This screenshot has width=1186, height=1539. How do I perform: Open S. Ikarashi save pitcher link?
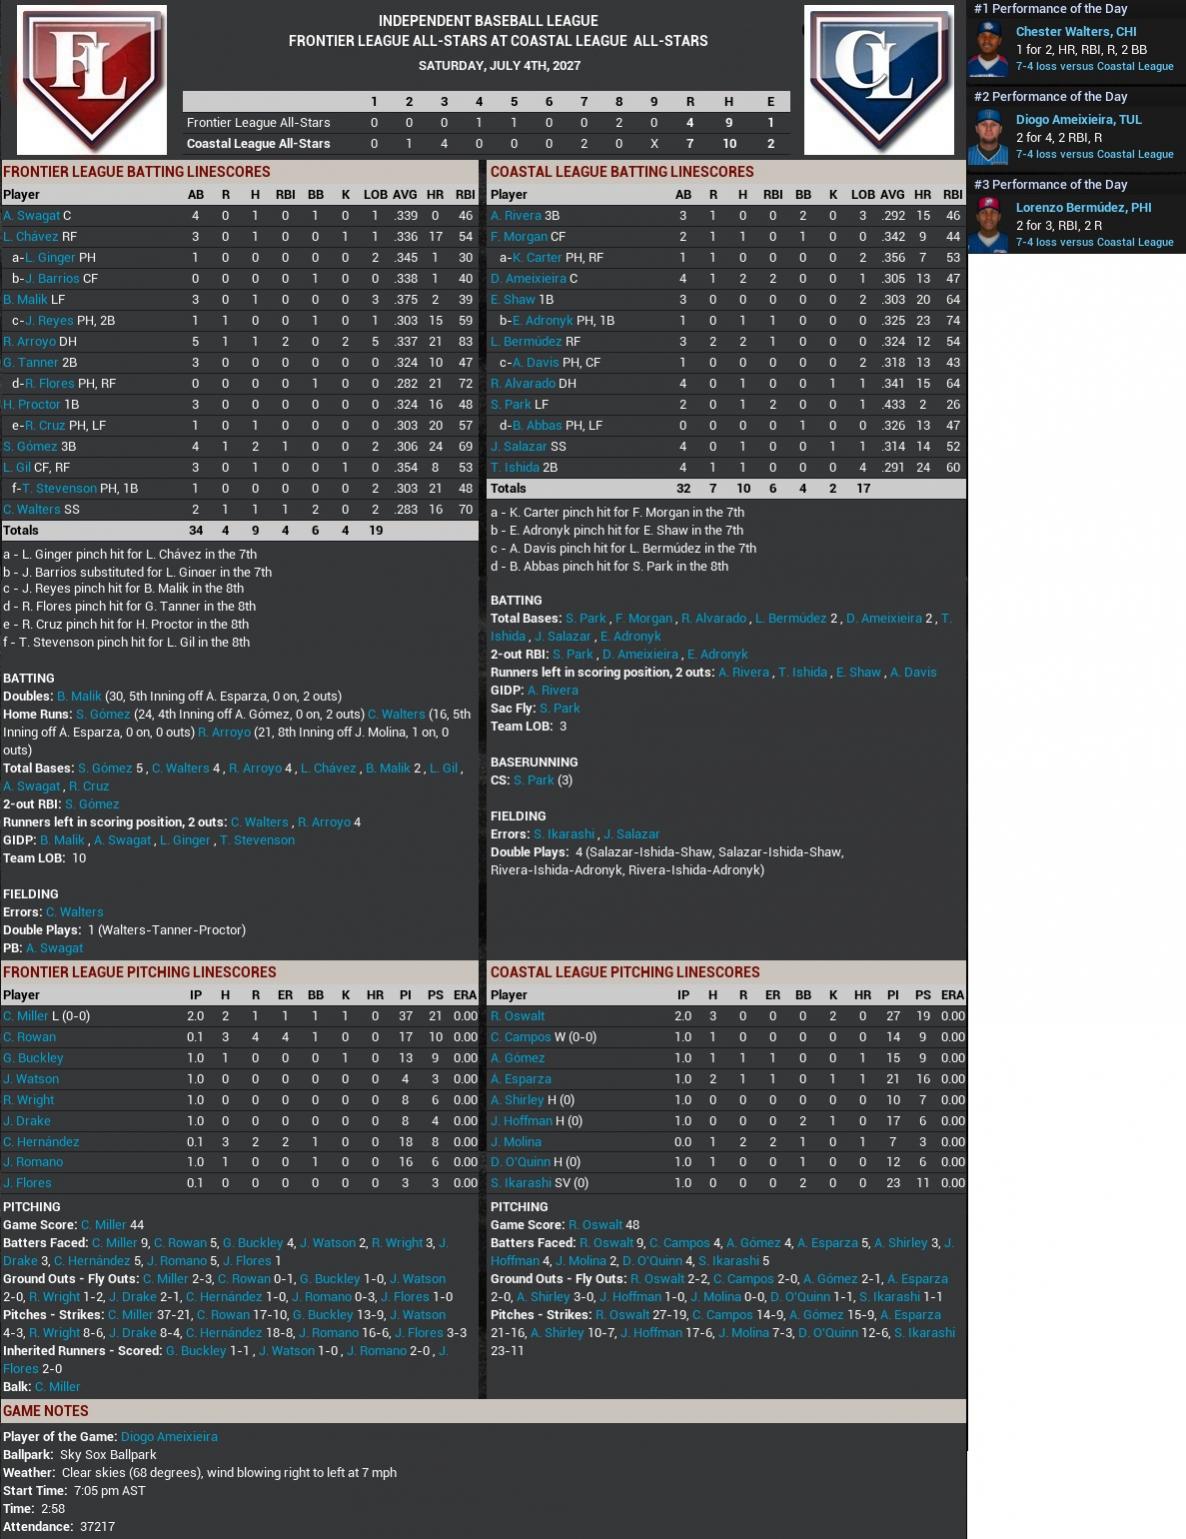pos(520,1183)
